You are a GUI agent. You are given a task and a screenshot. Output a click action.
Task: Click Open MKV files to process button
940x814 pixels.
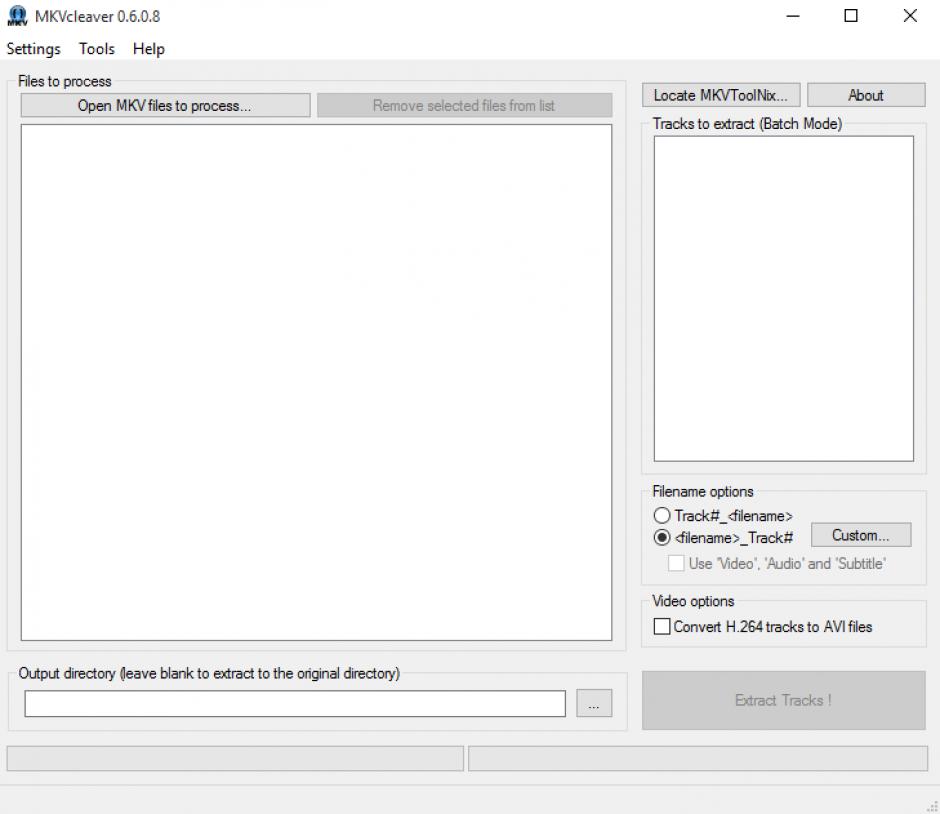click(x=165, y=105)
